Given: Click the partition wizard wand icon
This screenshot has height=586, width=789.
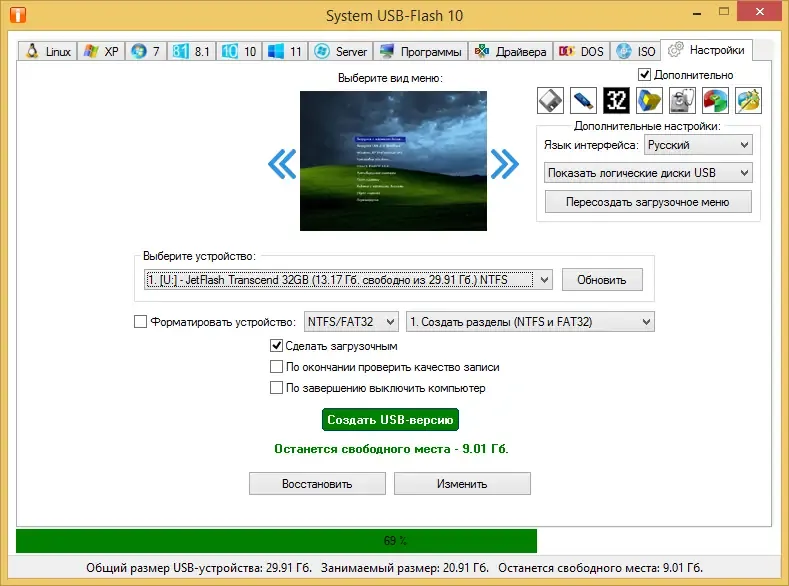Looking at the screenshot, I should (748, 100).
